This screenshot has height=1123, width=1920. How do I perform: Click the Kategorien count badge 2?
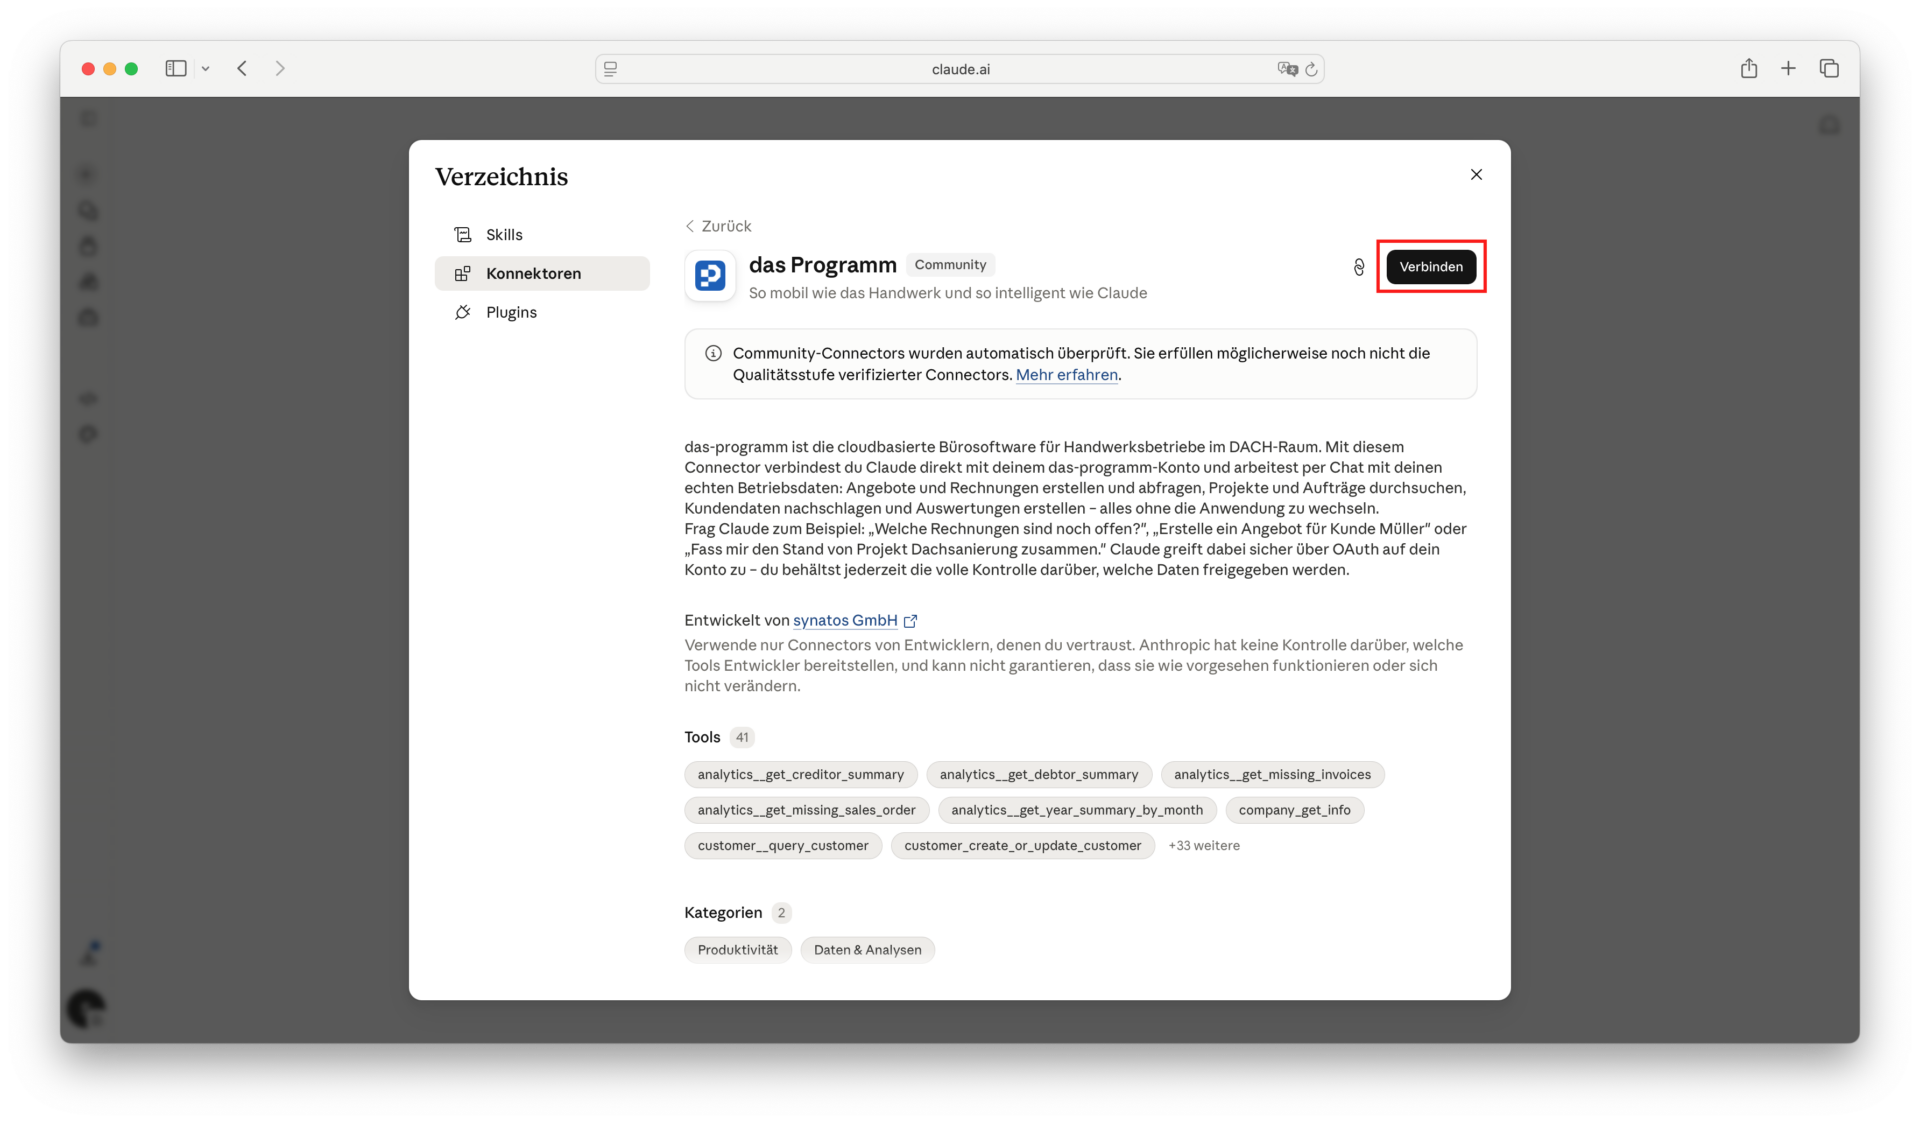tap(781, 912)
